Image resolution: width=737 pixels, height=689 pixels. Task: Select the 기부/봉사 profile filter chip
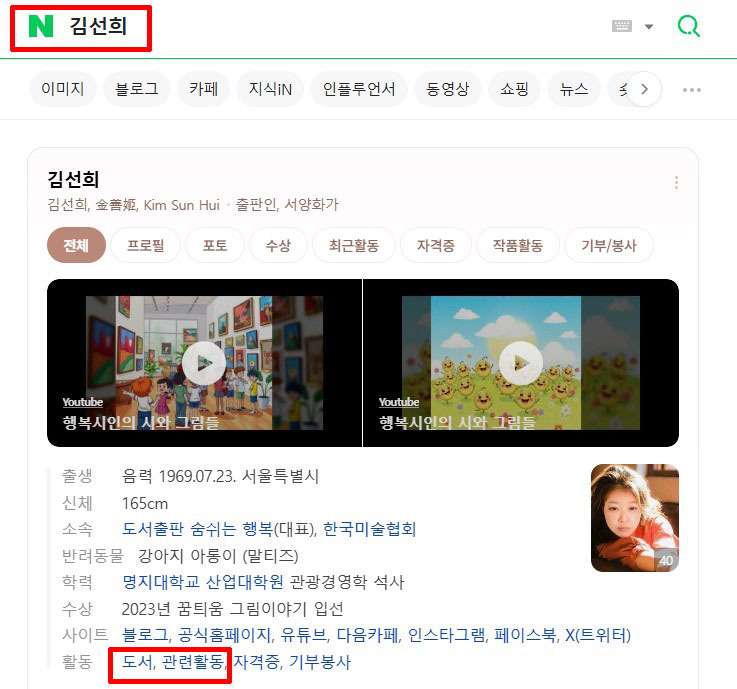[609, 245]
